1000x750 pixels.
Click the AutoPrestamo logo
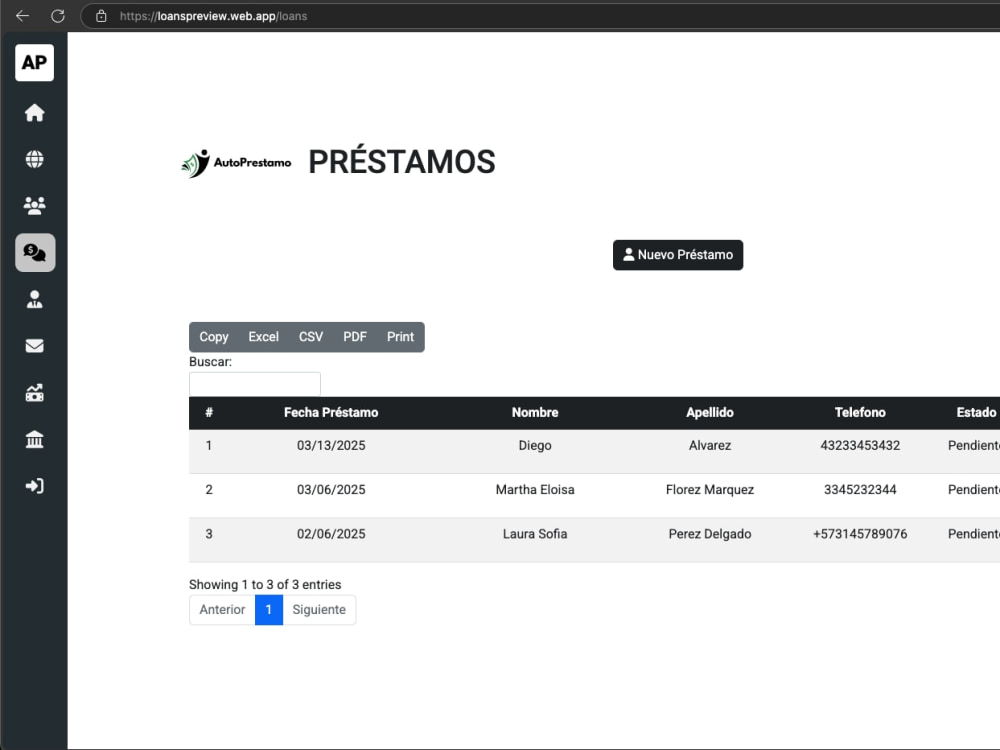click(236, 163)
